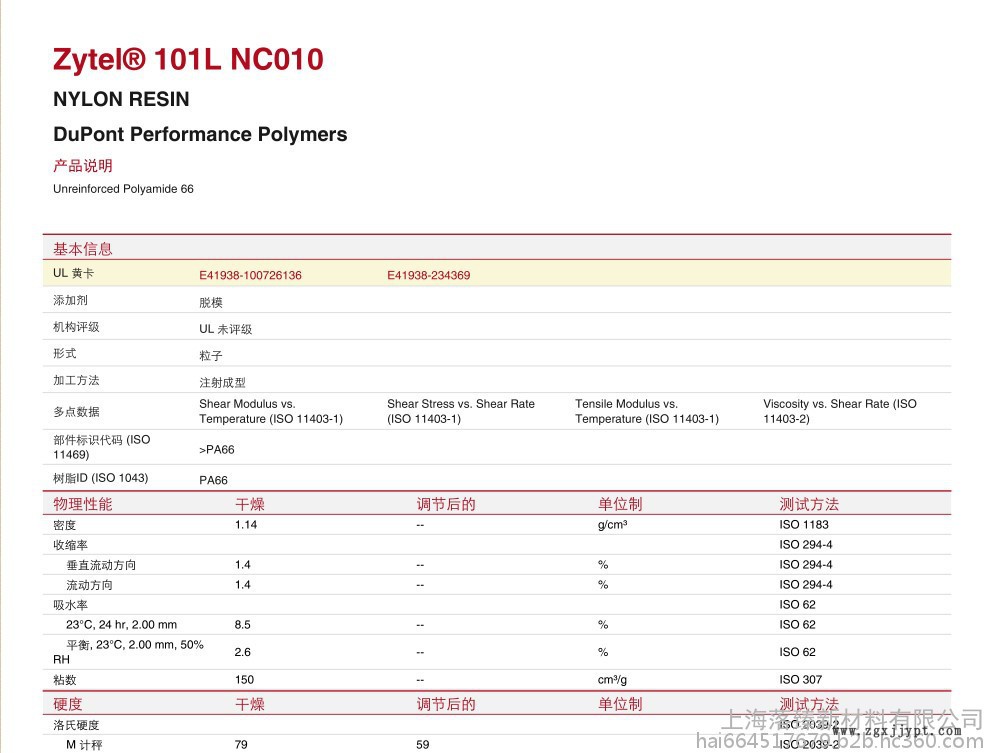The width and height of the screenshot is (989, 753).
Task: Click 干燥 column header in 物理性能 section
Action: 250,504
